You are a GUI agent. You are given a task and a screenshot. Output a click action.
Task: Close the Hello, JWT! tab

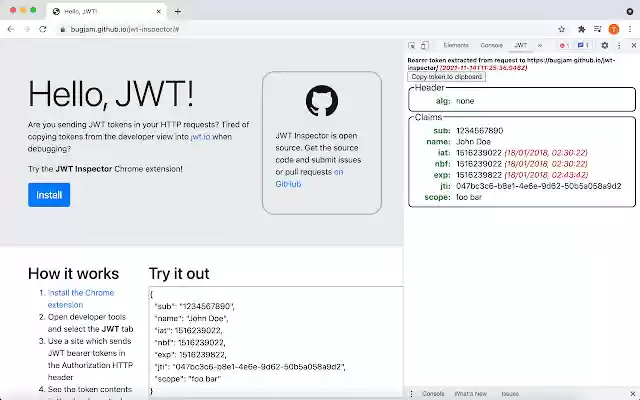click(159, 11)
